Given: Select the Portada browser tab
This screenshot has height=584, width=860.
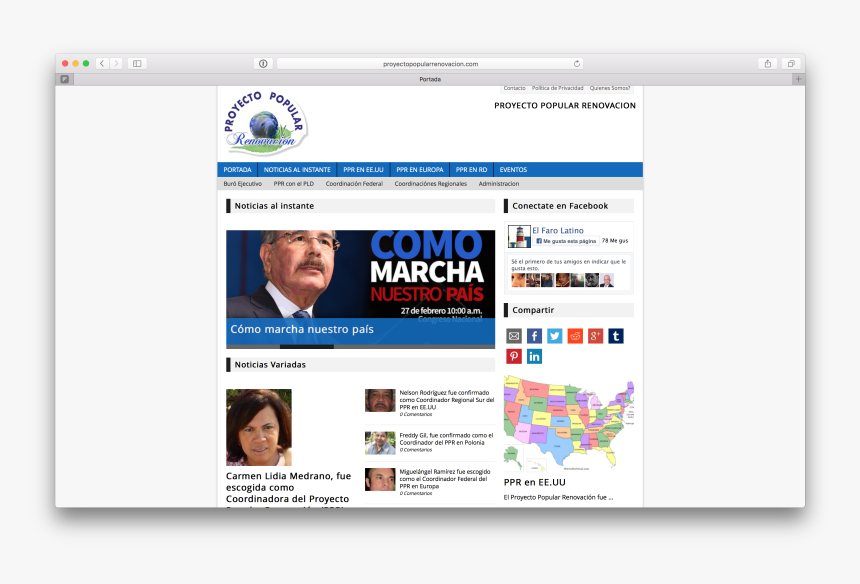Looking at the screenshot, I should click(430, 79).
